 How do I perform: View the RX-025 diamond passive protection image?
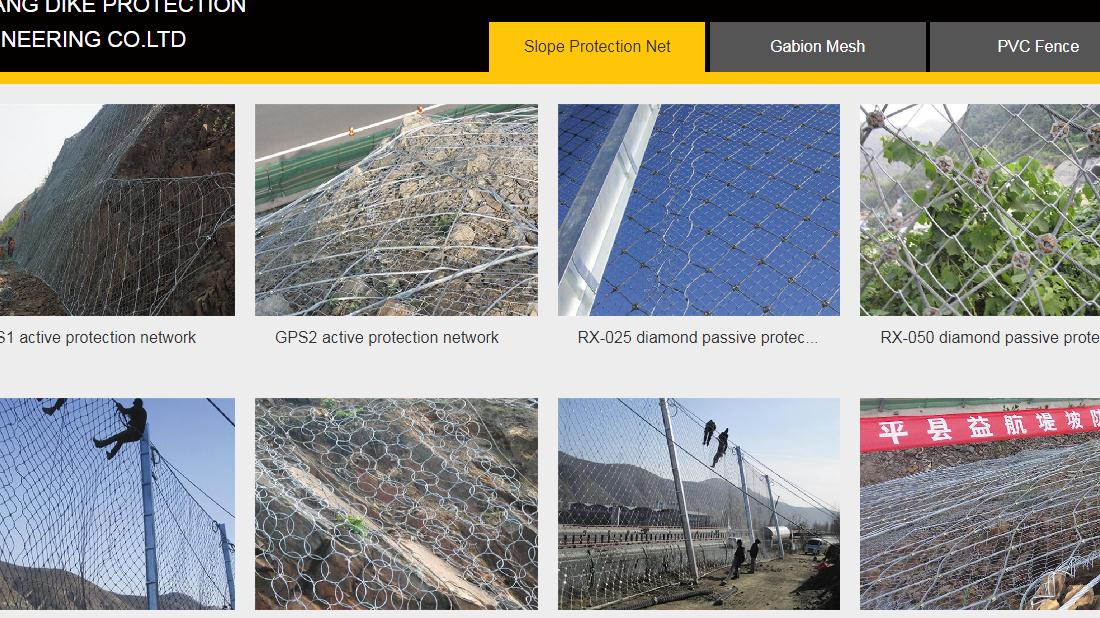coord(699,210)
